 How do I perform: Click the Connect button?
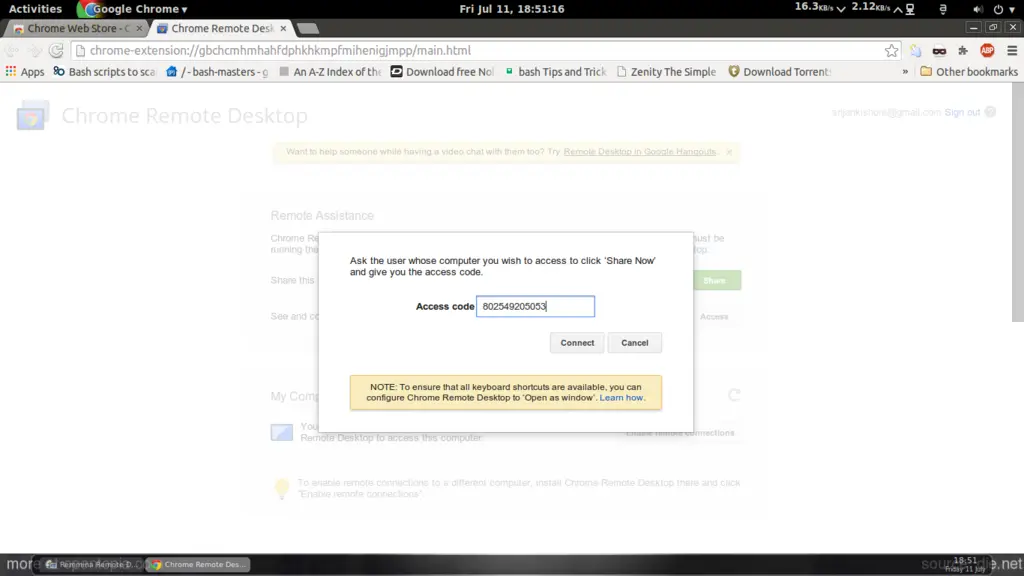pos(577,343)
